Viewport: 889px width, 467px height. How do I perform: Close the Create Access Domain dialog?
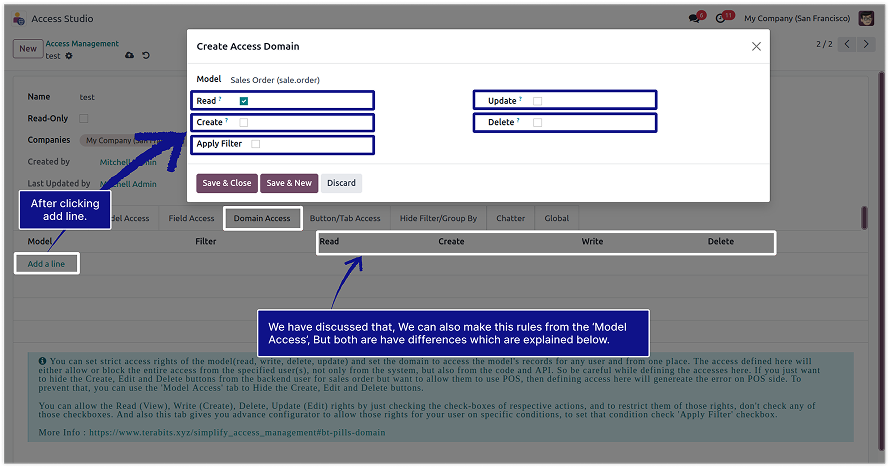[x=756, y=46]
